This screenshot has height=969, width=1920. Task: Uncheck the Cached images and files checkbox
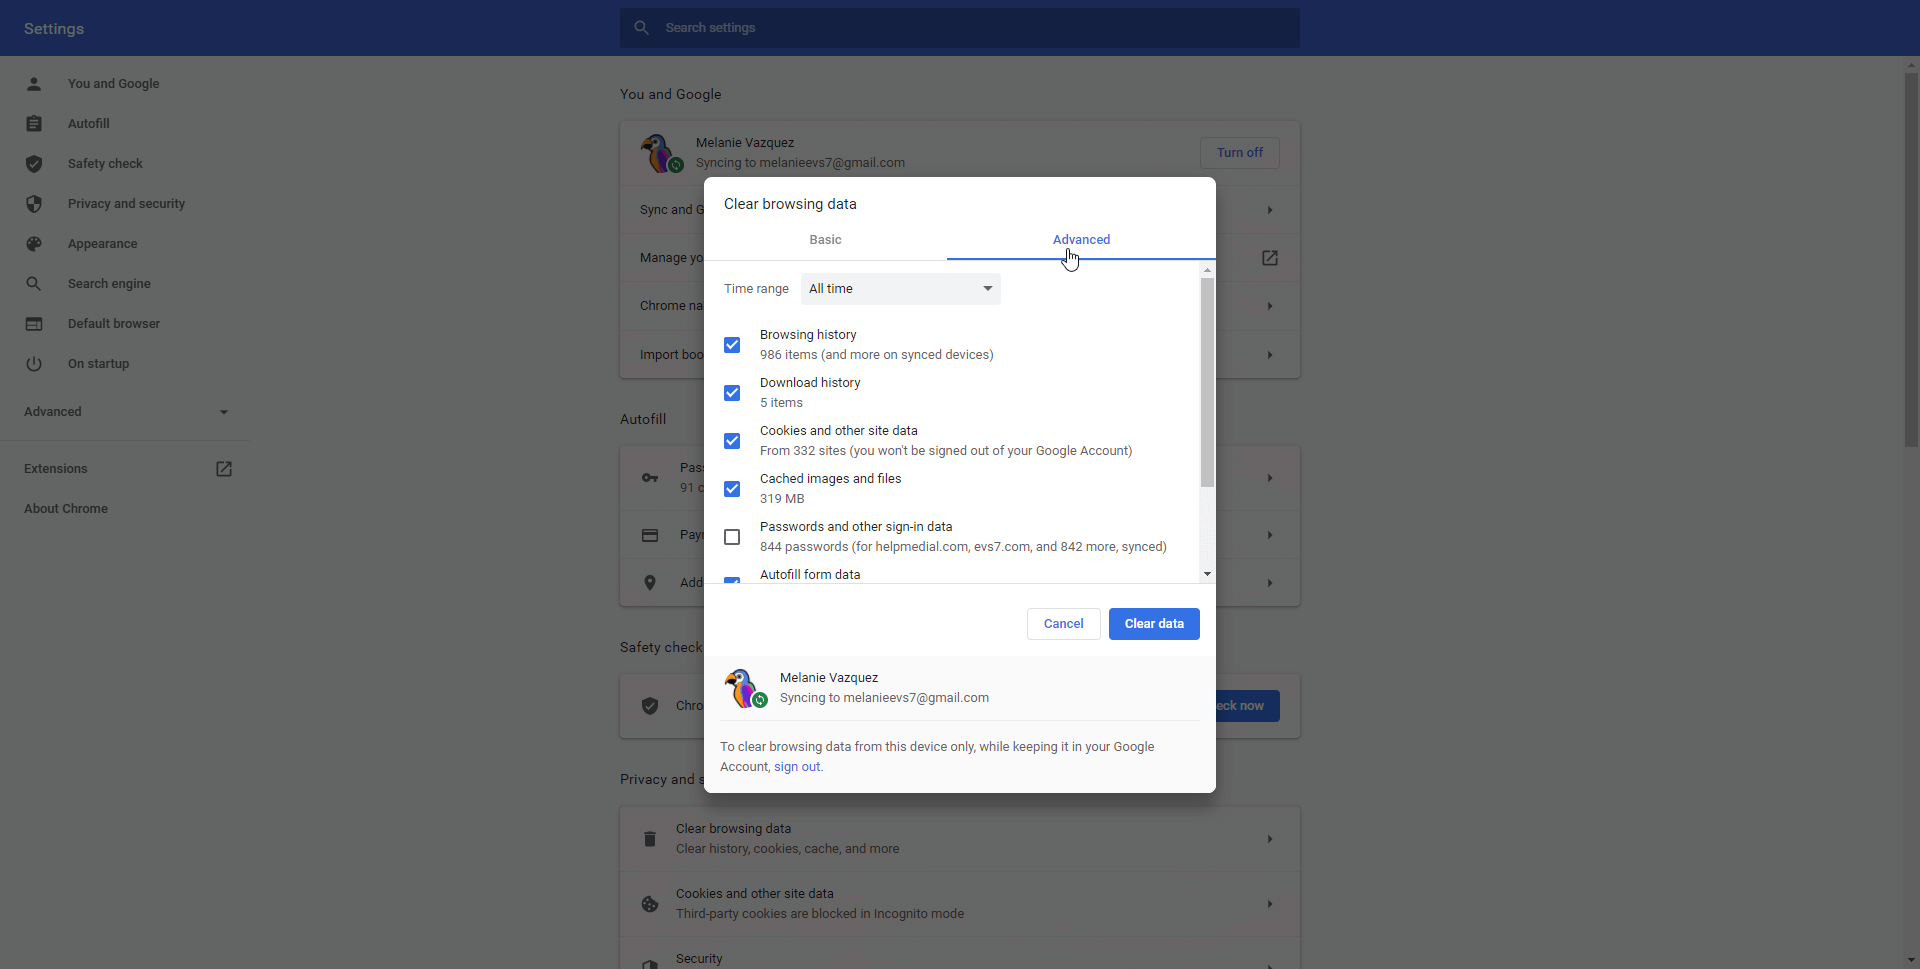pyautogui.click(x=732, y=489)
